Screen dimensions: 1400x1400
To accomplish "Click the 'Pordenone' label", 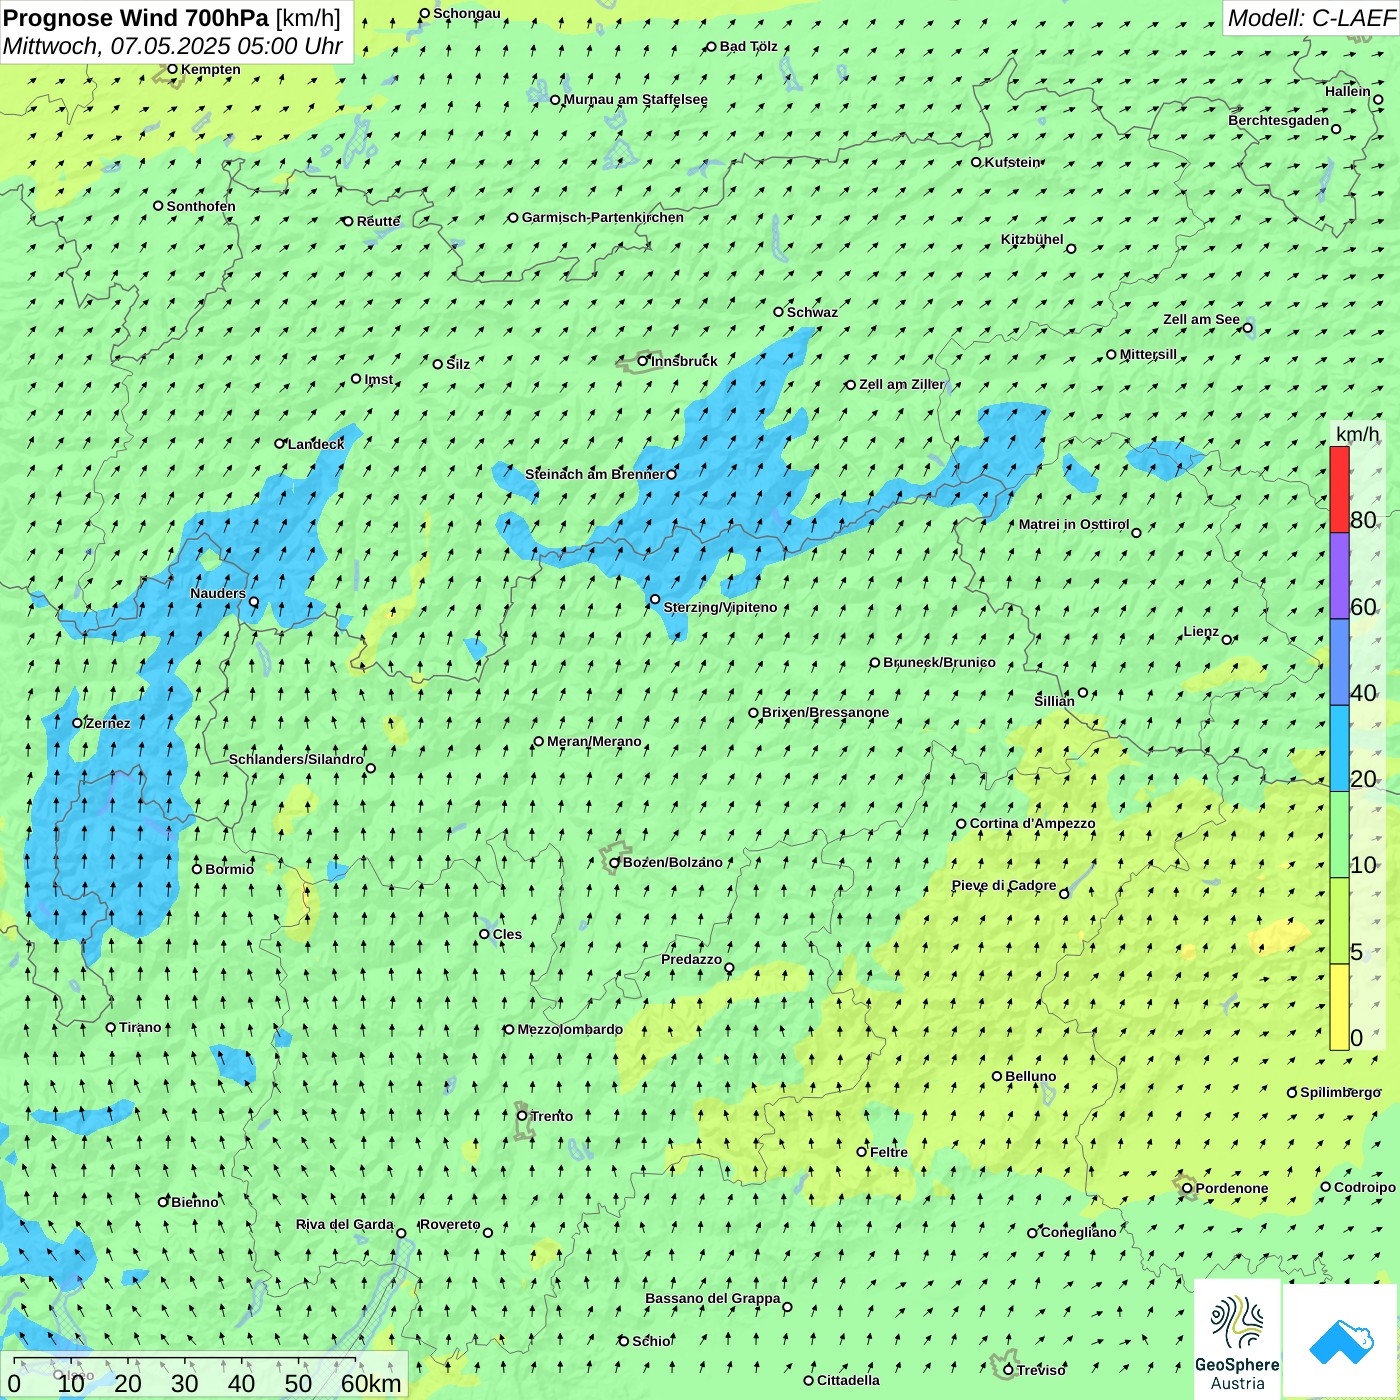I will point(1232,1188).
